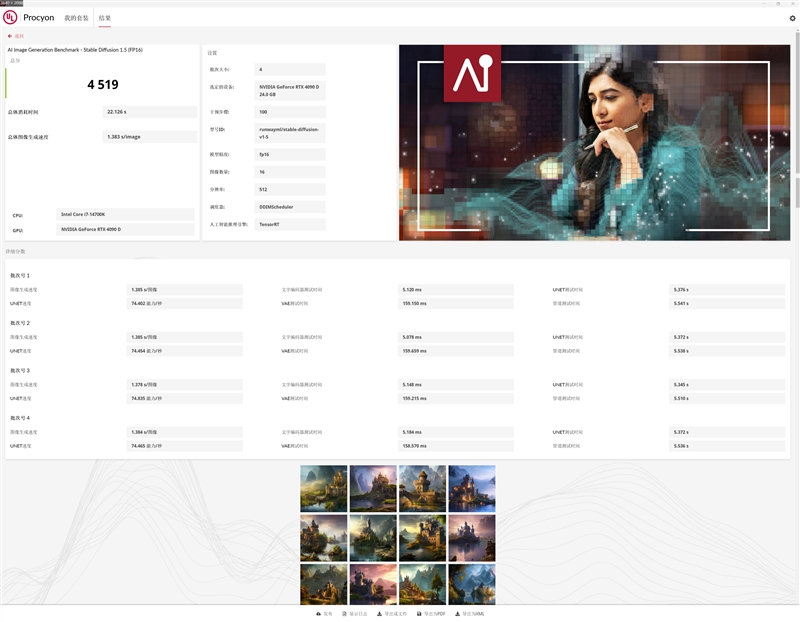
Task: Click the image count value 16
Action: coord(290,172)
